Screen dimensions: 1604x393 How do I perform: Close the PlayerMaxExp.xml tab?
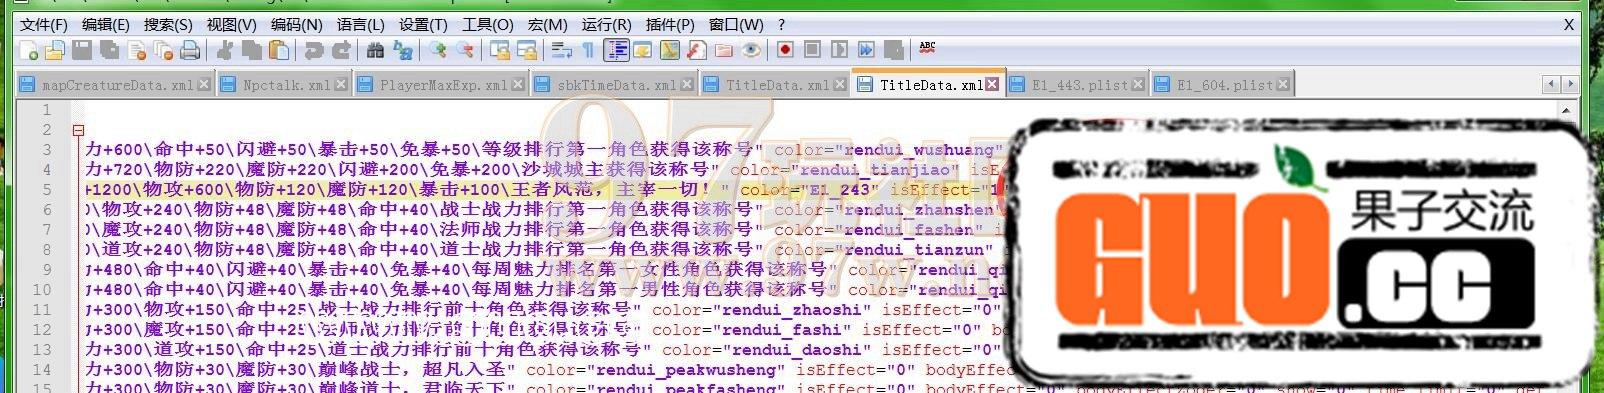(x=518, y=85)
